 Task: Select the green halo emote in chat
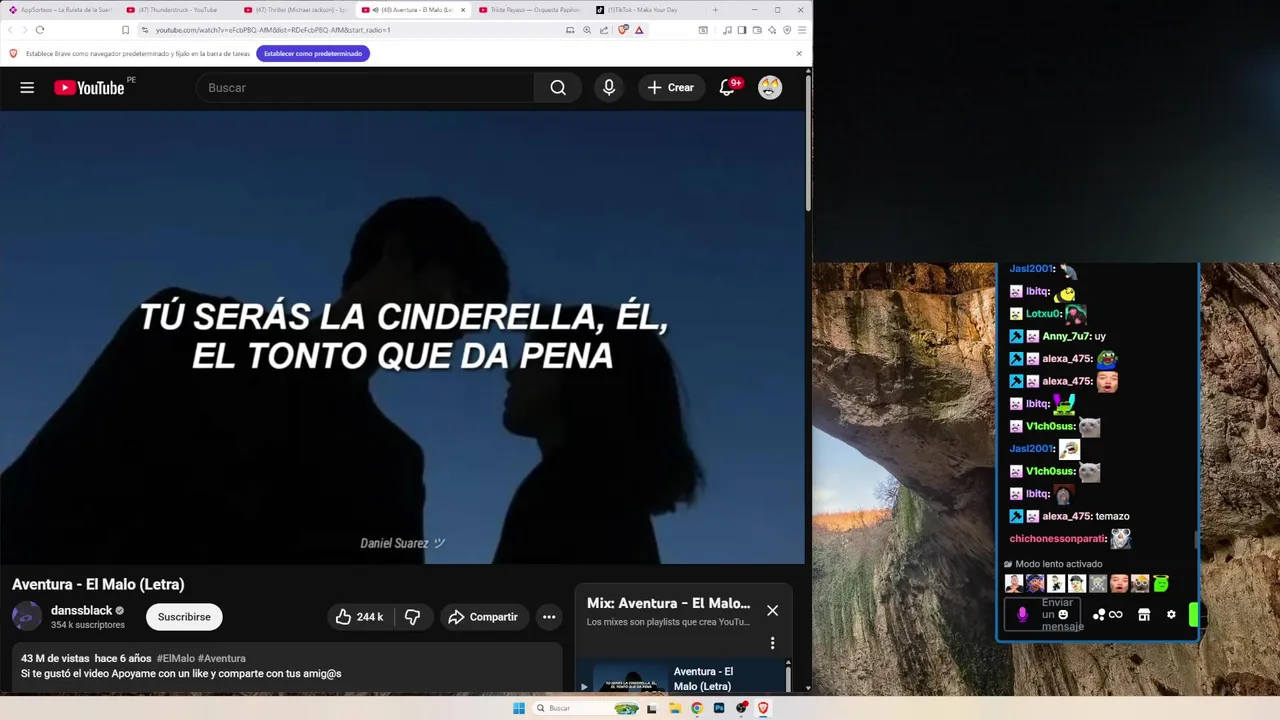(x=1161, y=583)
